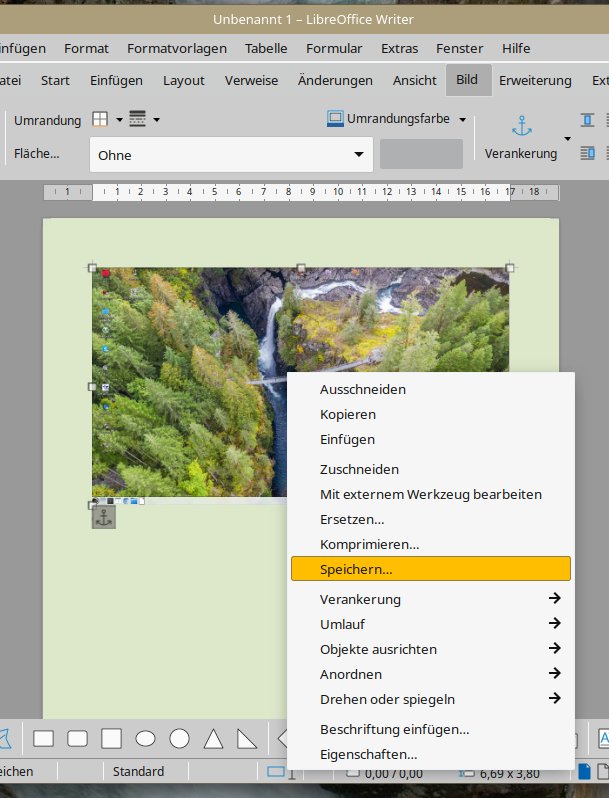Click the anchor marker below the image
The image size is (609, 798).
tap(104, 517)
